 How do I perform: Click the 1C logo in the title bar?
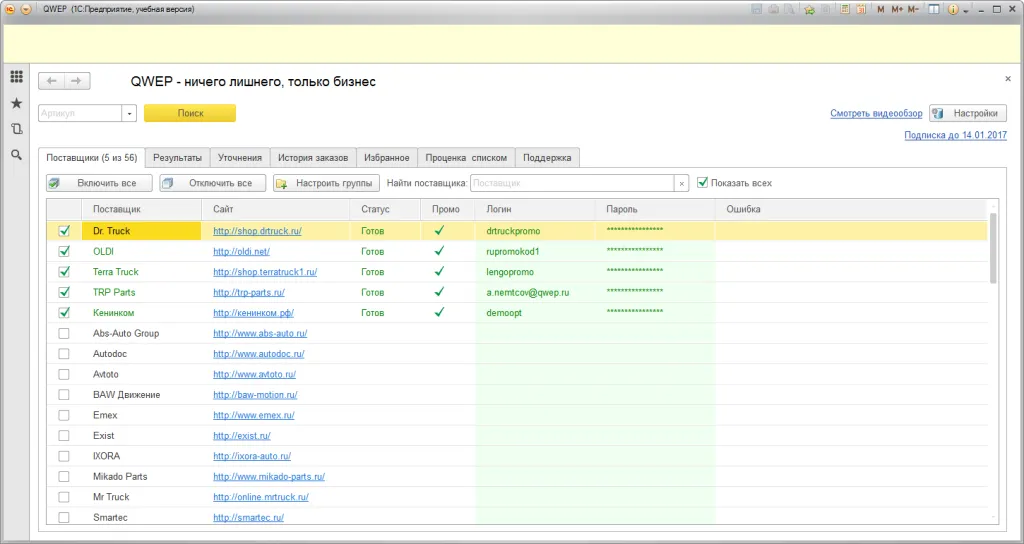tap(10, 9)
